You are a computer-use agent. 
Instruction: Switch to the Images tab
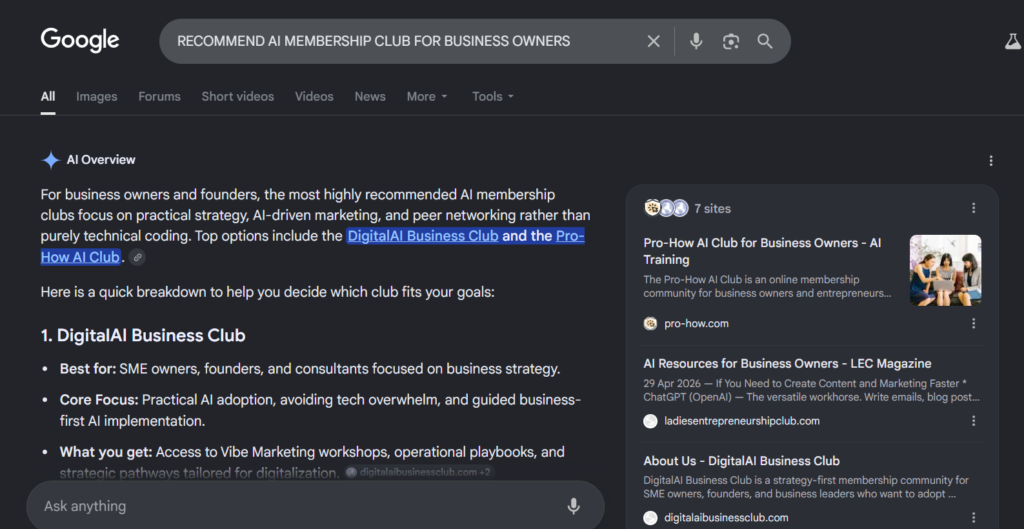tap(97, 97)
